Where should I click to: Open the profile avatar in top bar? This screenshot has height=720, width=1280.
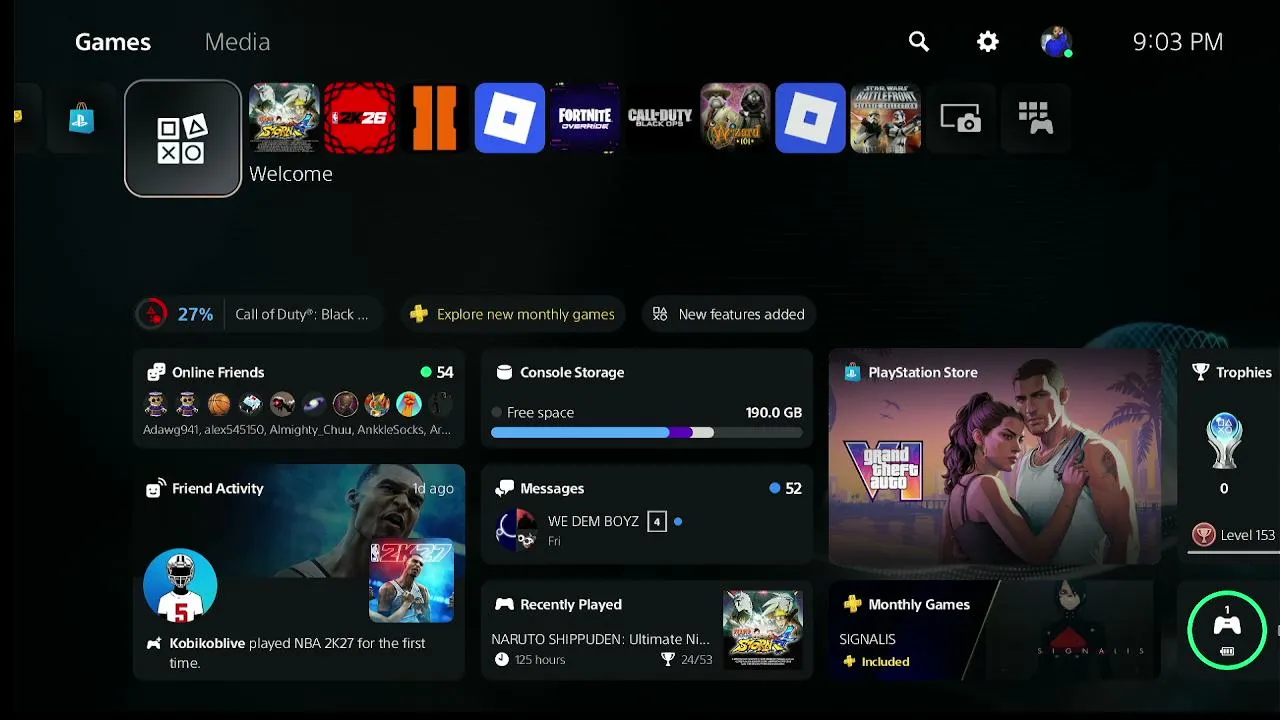click(1056, 42)
